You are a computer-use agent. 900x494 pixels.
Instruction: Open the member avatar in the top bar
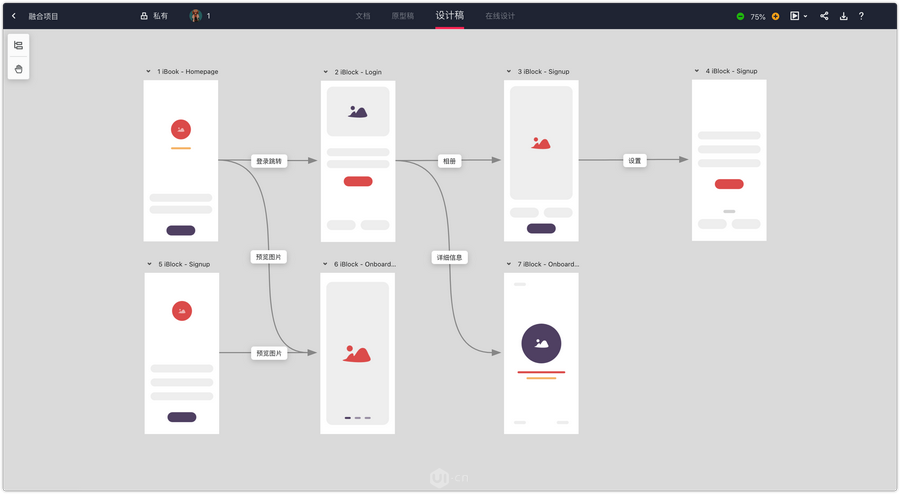196,16
